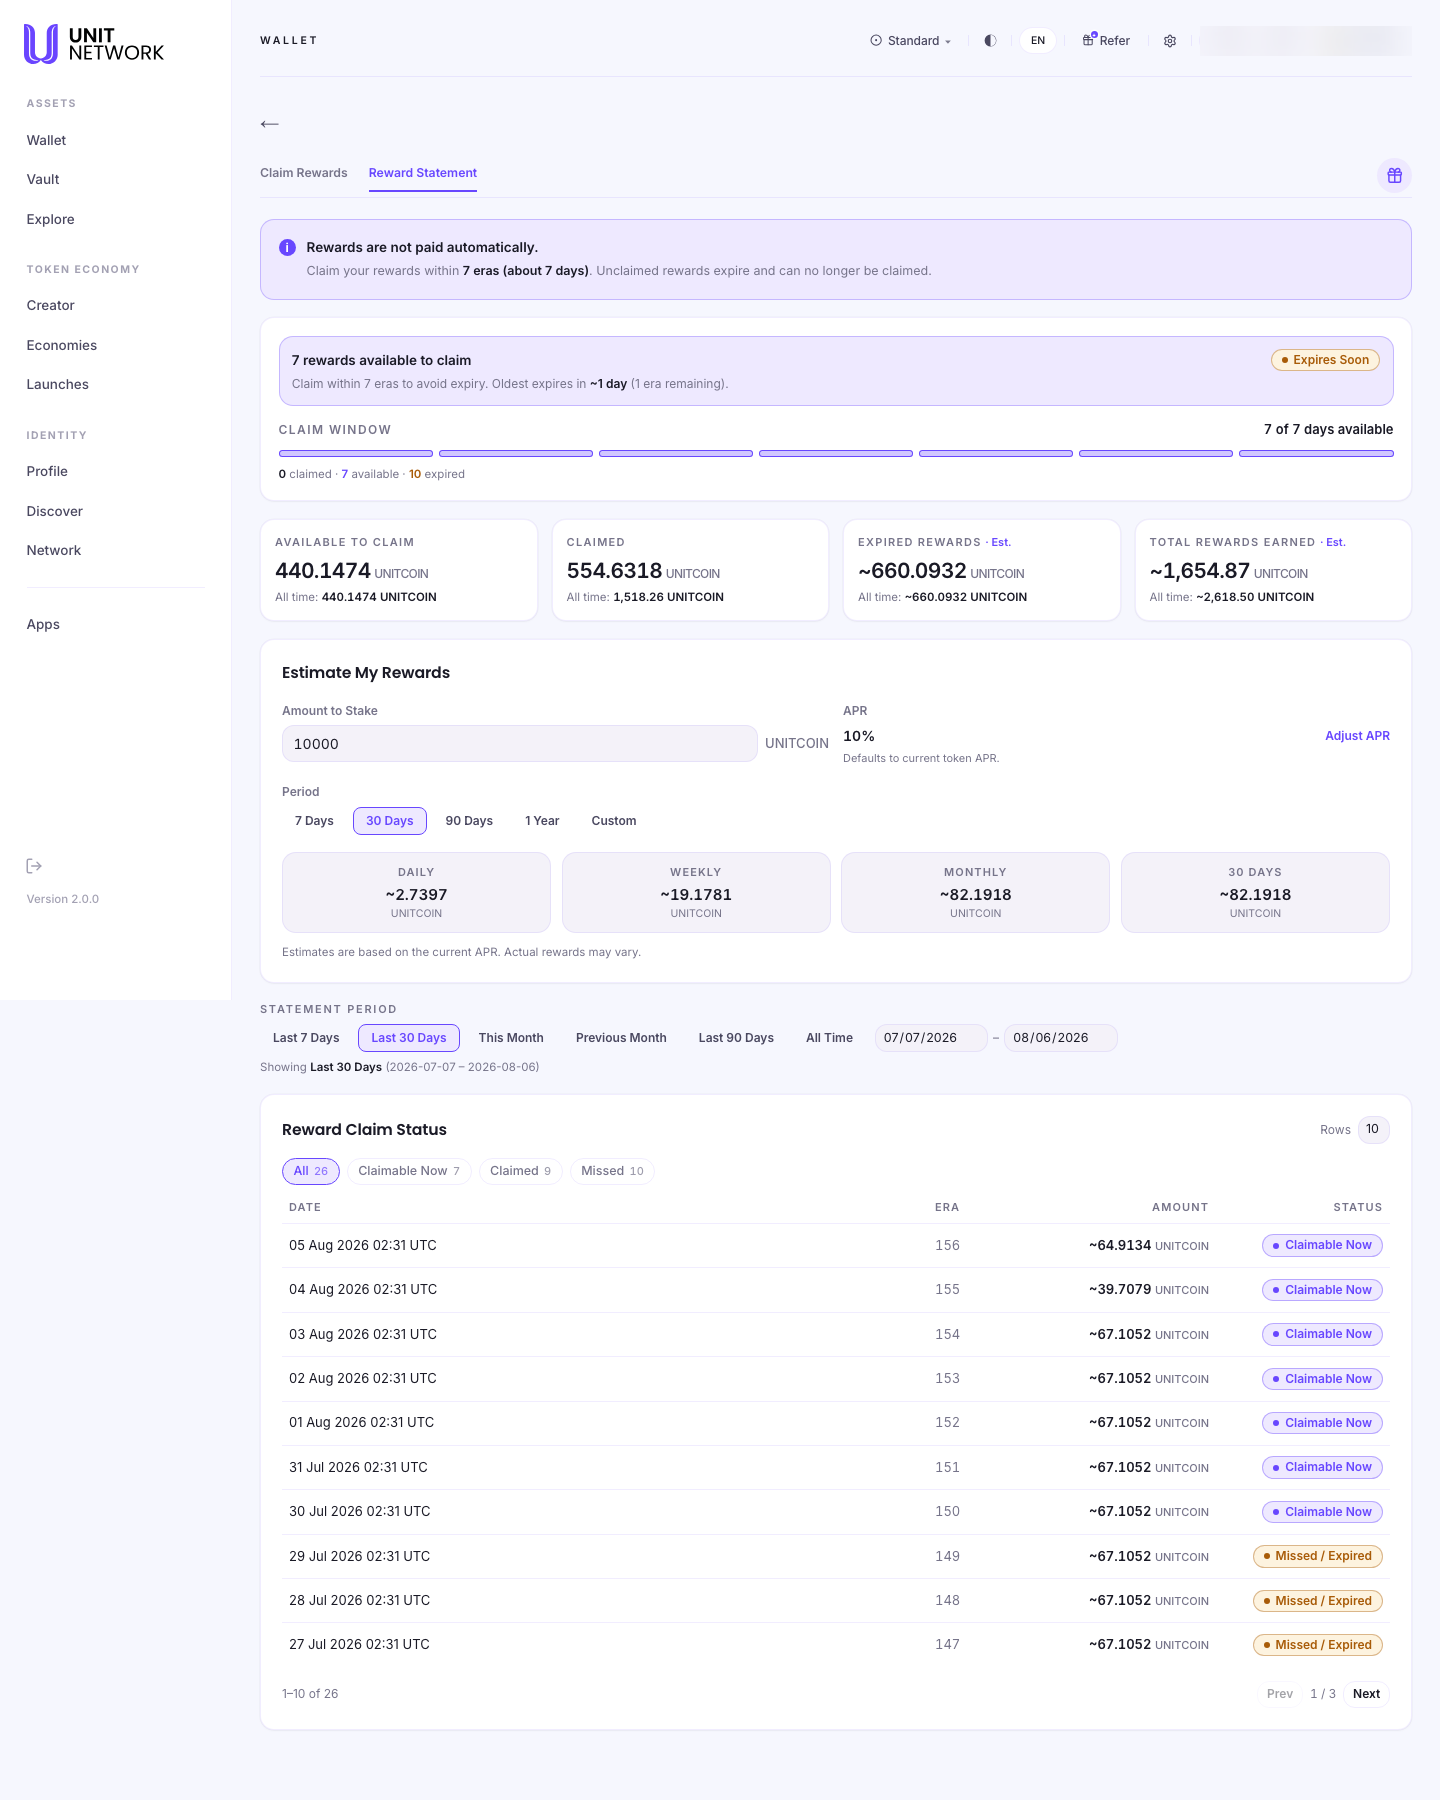1440x1800 pixels.
Task: Click the end date field 08/06/2026
Action: point(1060,1038)
